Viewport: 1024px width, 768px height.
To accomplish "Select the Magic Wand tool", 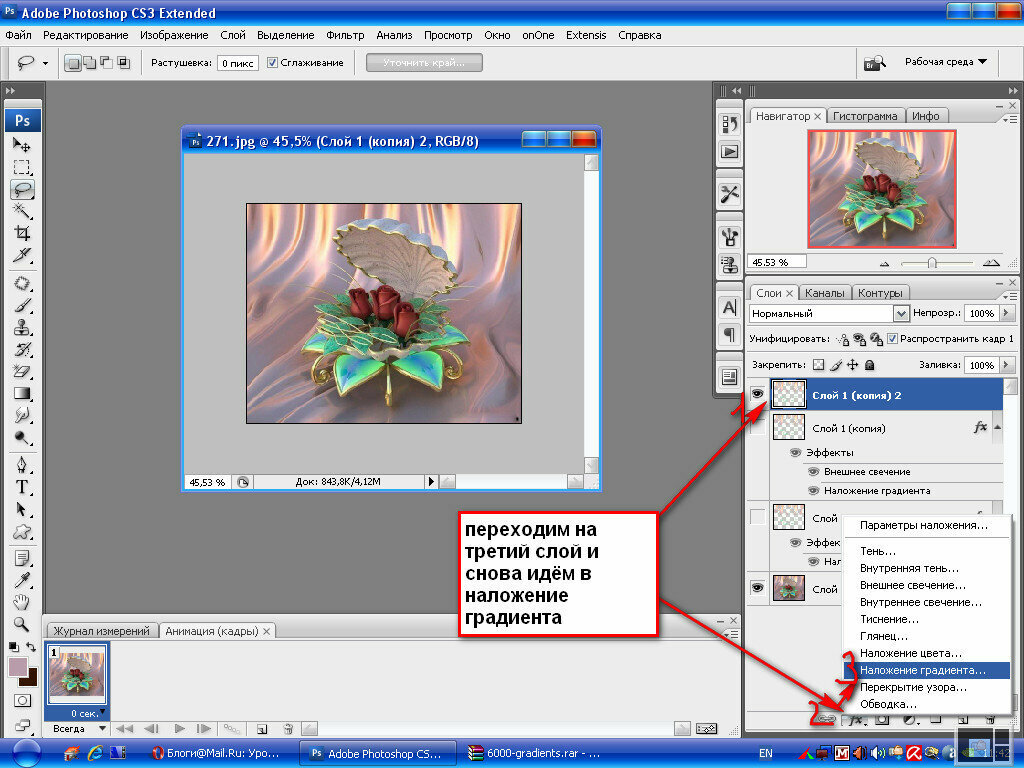I will [x=22, y=211].
